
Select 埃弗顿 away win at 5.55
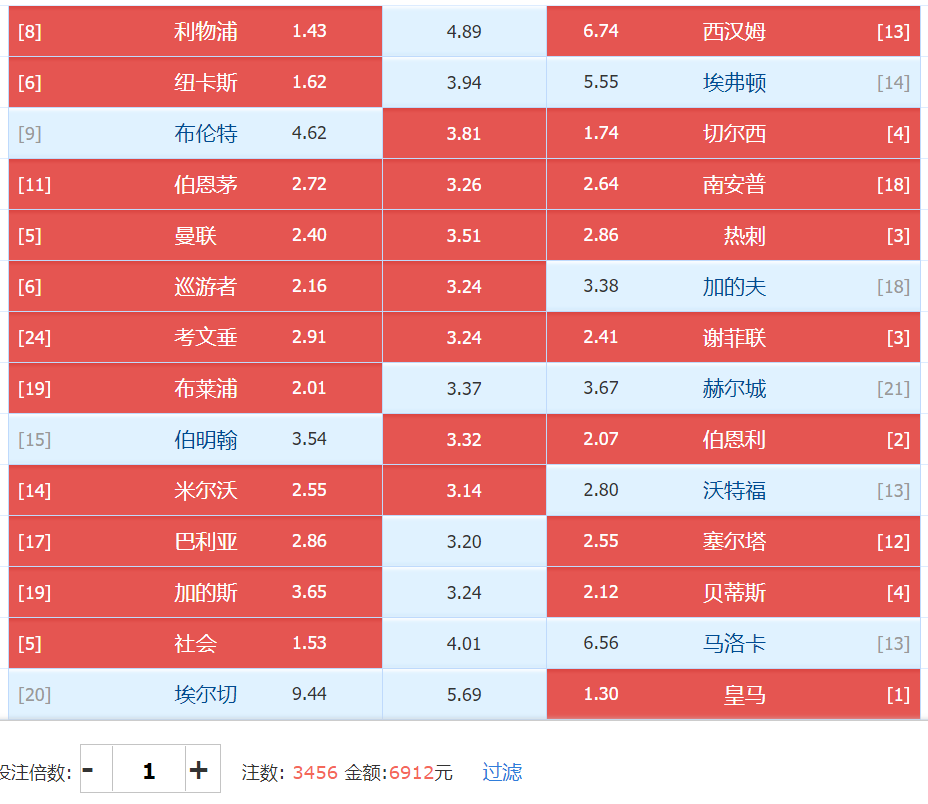pos(733,82)
